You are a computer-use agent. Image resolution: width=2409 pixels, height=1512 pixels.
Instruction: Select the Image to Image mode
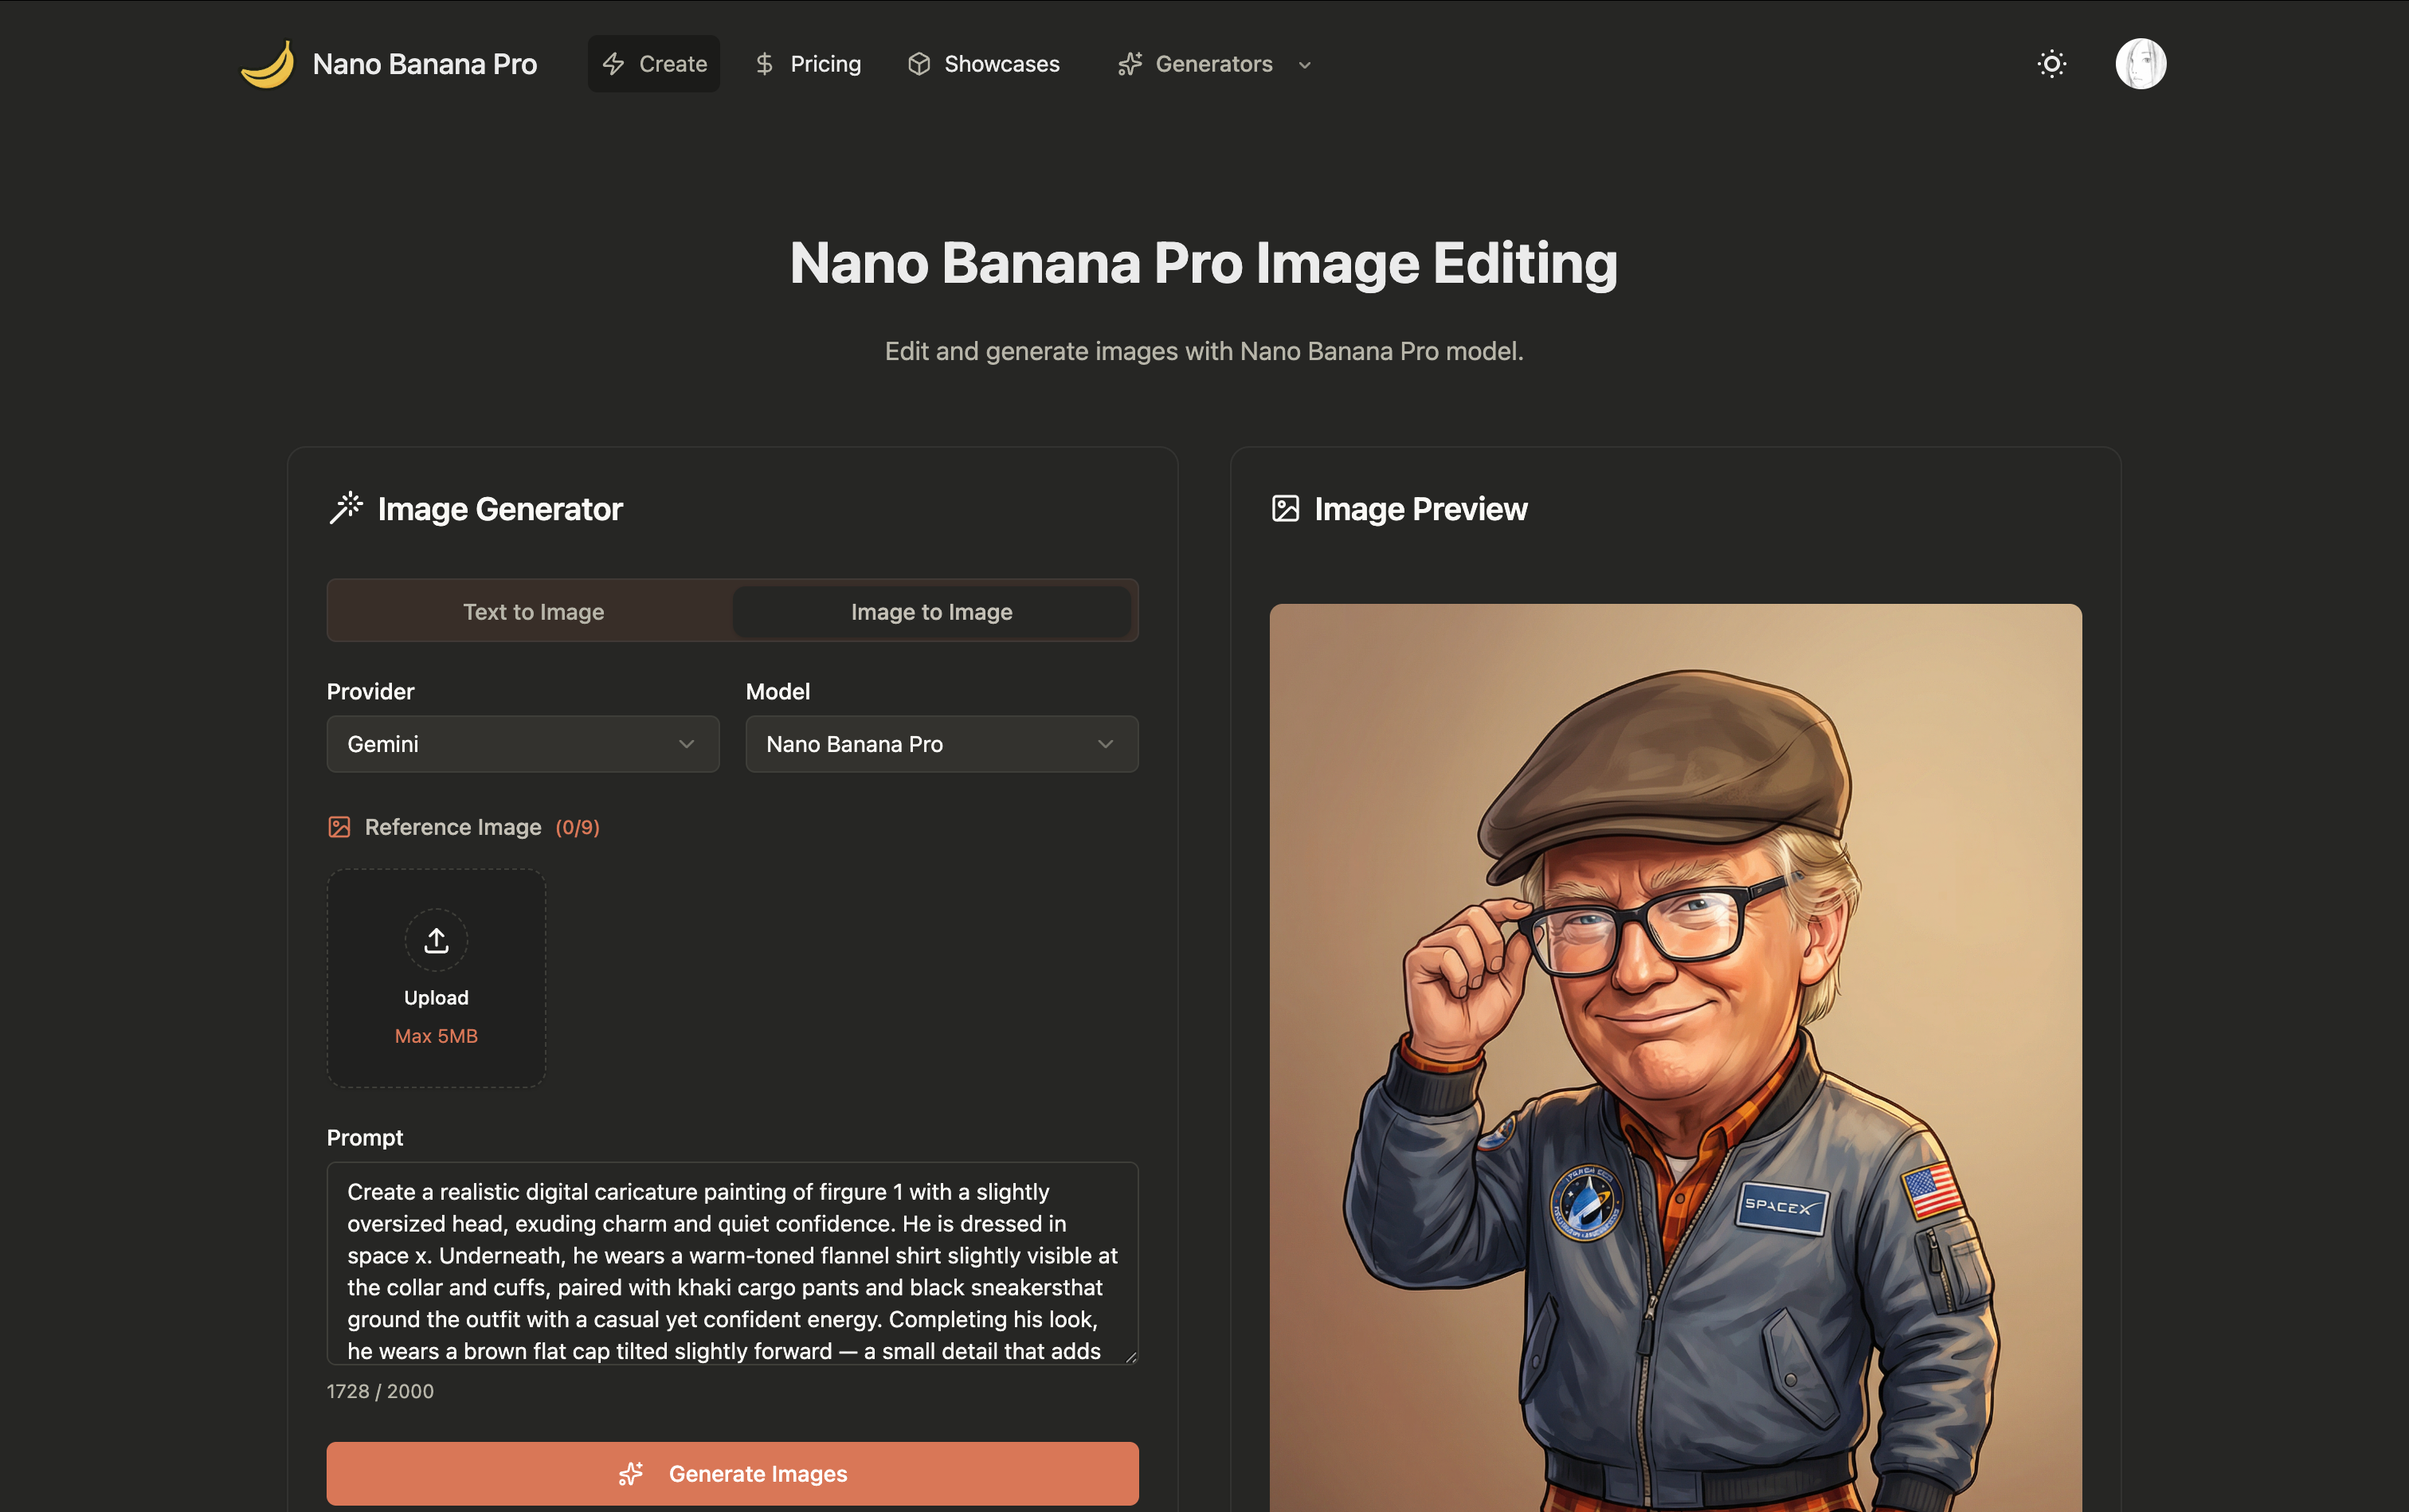(932, 611)
